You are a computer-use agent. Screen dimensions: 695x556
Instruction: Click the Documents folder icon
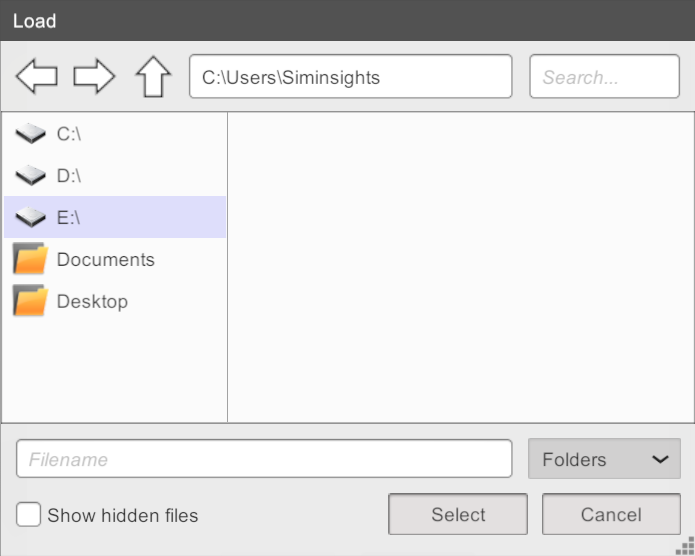point(31,259)
